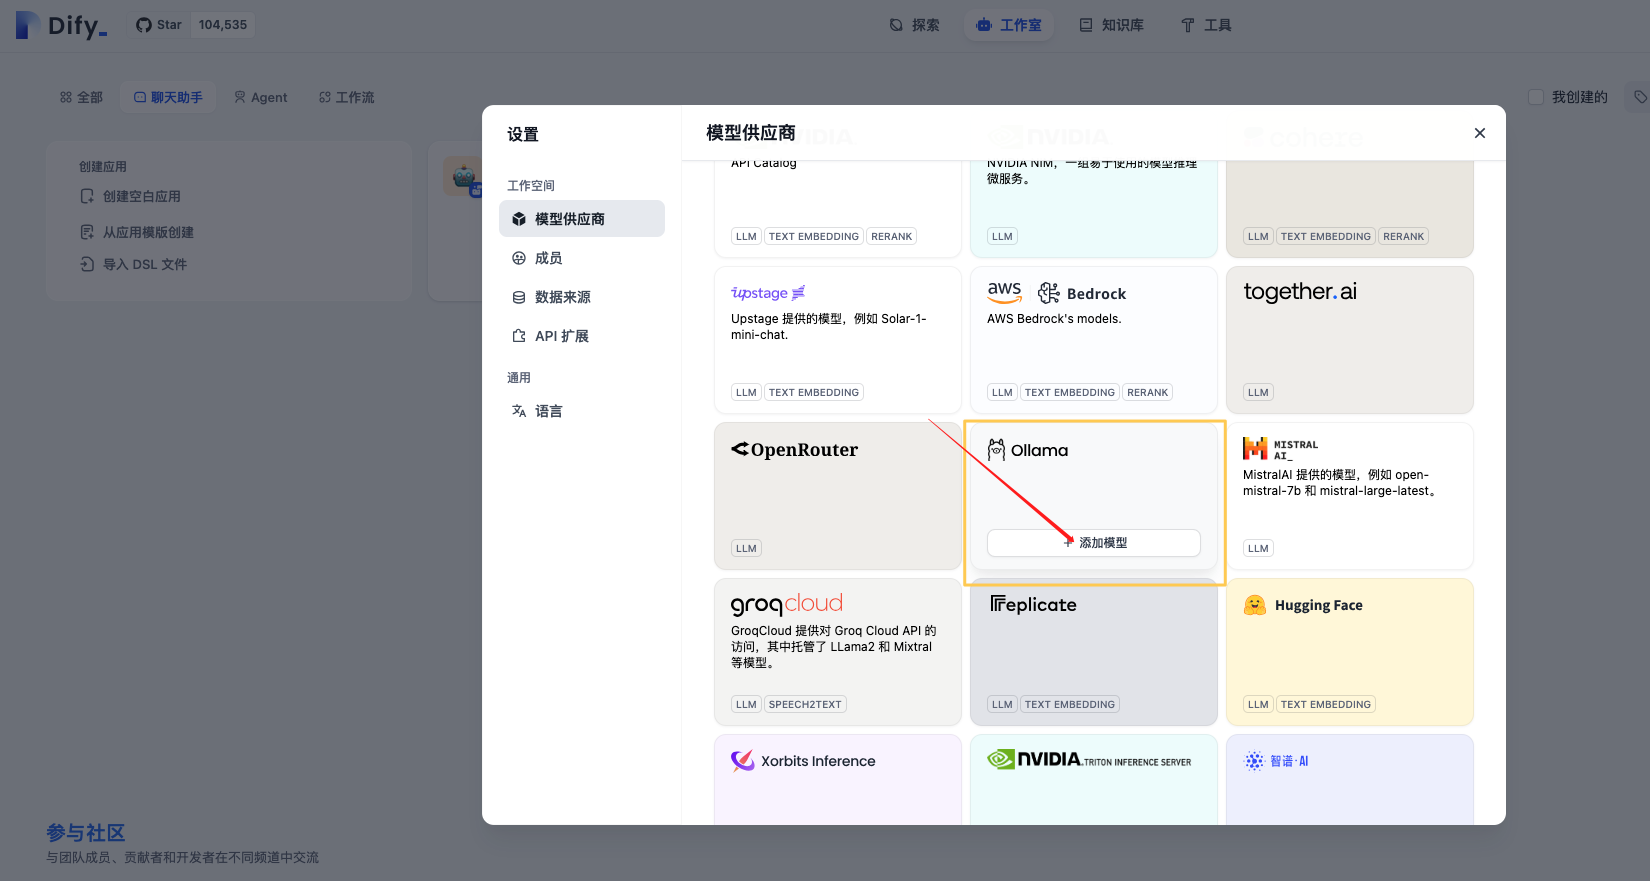1650x881 pixels.
Task: Click the 探索 compass icon
Action: pos(896,25)
